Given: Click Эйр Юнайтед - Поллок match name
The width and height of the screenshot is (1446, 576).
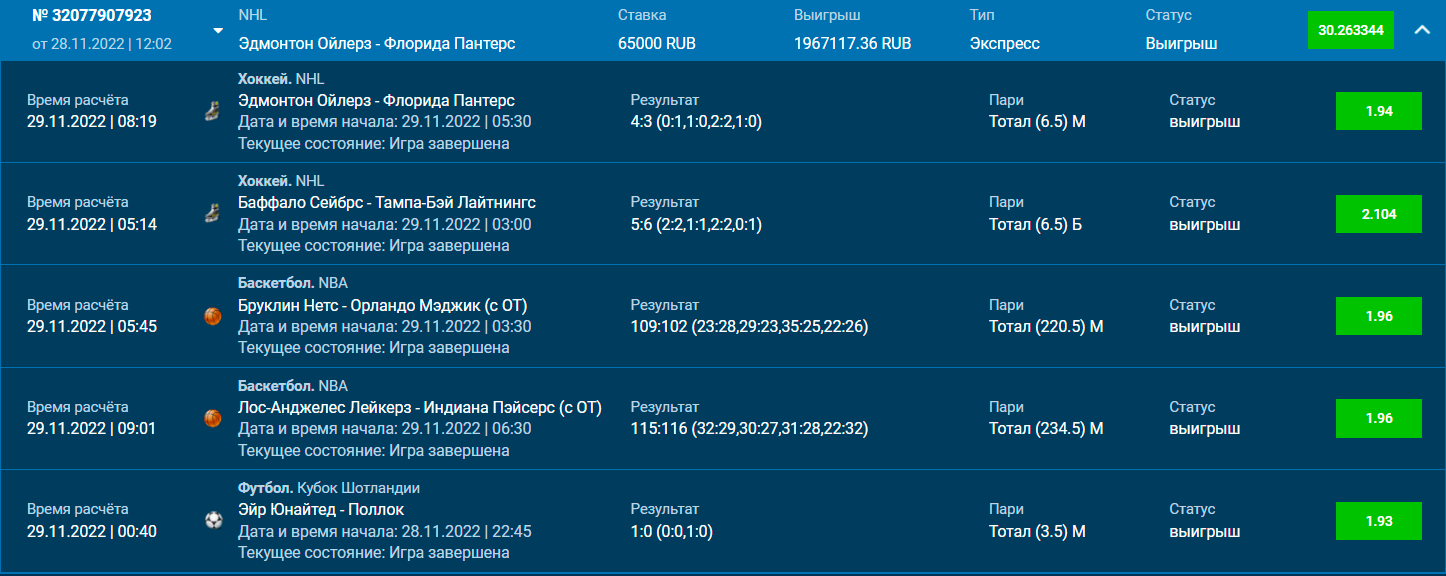Looking at the screenshot, I should point(321,510).
